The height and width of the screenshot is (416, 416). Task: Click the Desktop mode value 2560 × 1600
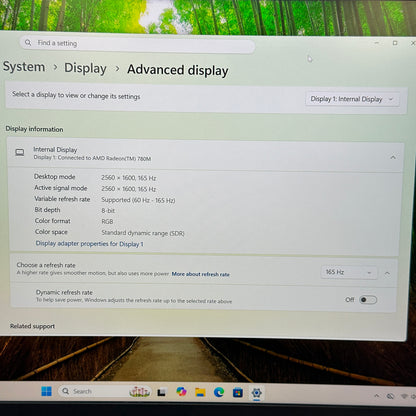[129, 178]
